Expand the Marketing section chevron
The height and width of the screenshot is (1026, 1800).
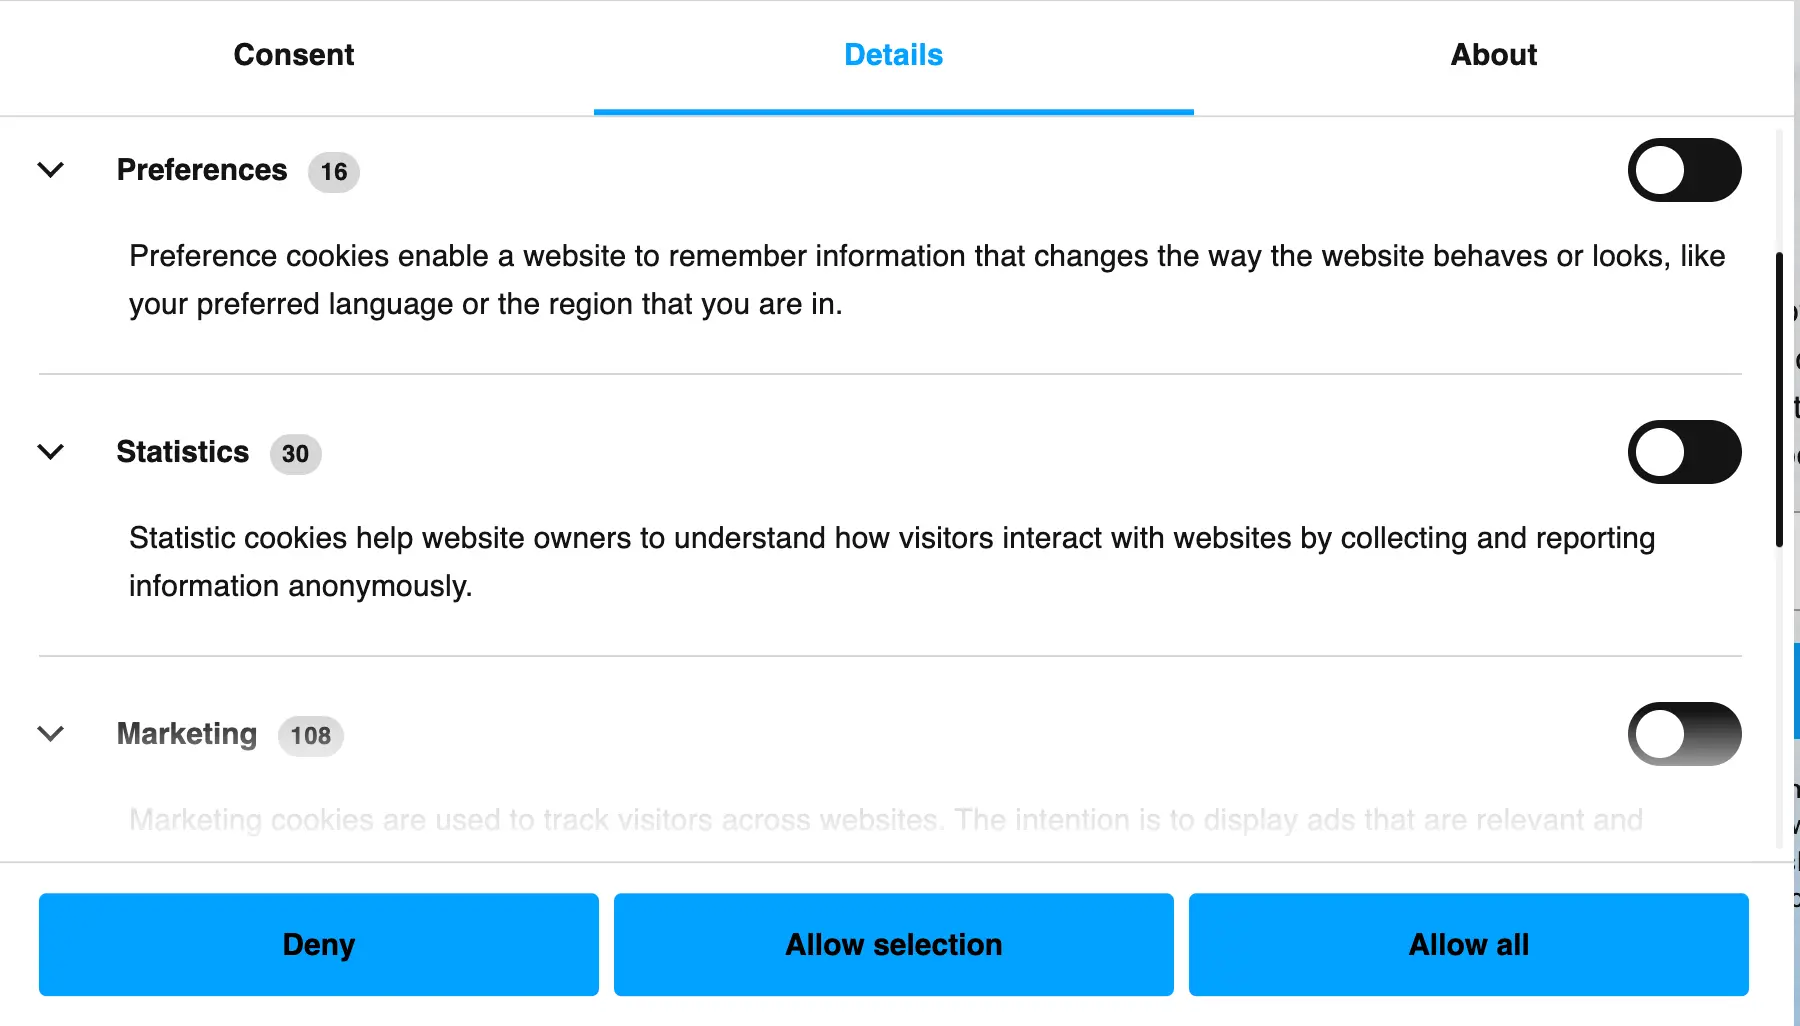[51, 734]
